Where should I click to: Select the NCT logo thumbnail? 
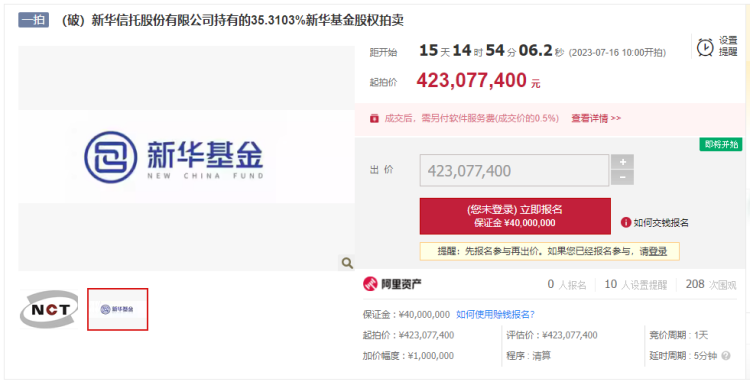click(x=49, y=309)
